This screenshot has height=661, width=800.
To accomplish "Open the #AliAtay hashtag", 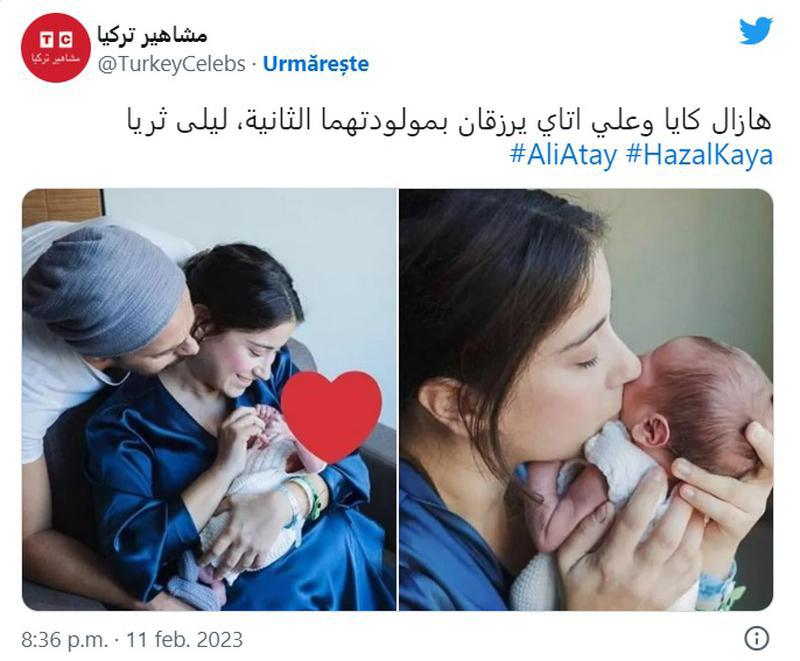I will (564, 154).
